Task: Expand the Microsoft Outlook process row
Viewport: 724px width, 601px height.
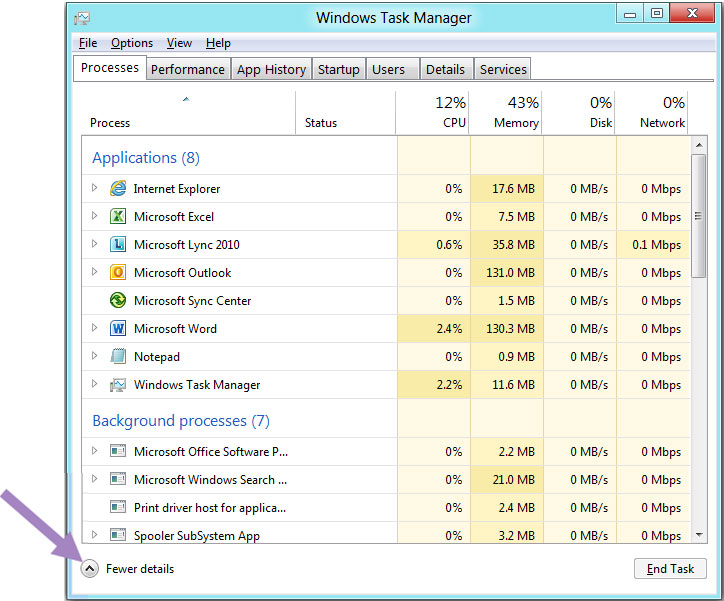Action: tap(95, 272)
